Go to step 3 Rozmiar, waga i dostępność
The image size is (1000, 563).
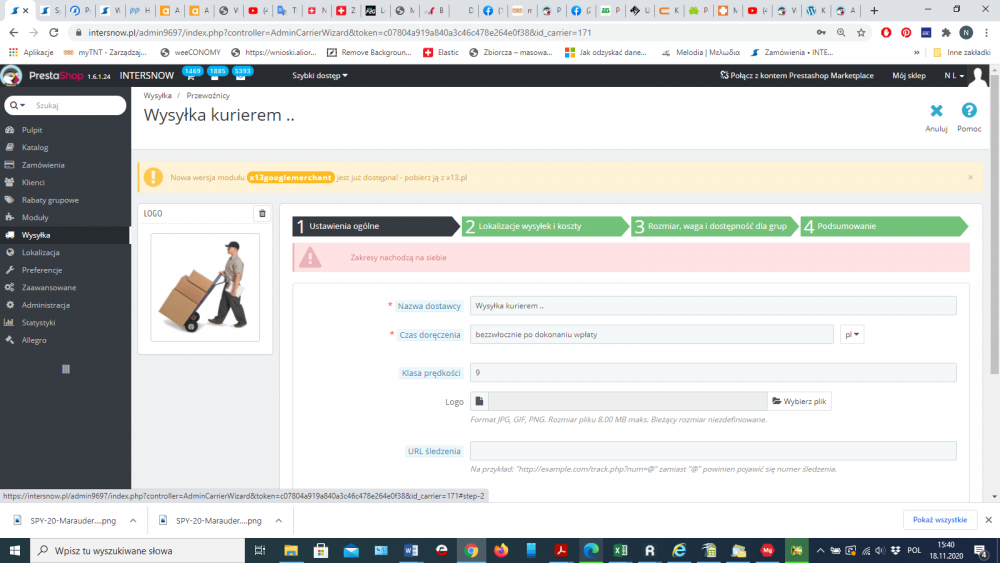point(714,226)
